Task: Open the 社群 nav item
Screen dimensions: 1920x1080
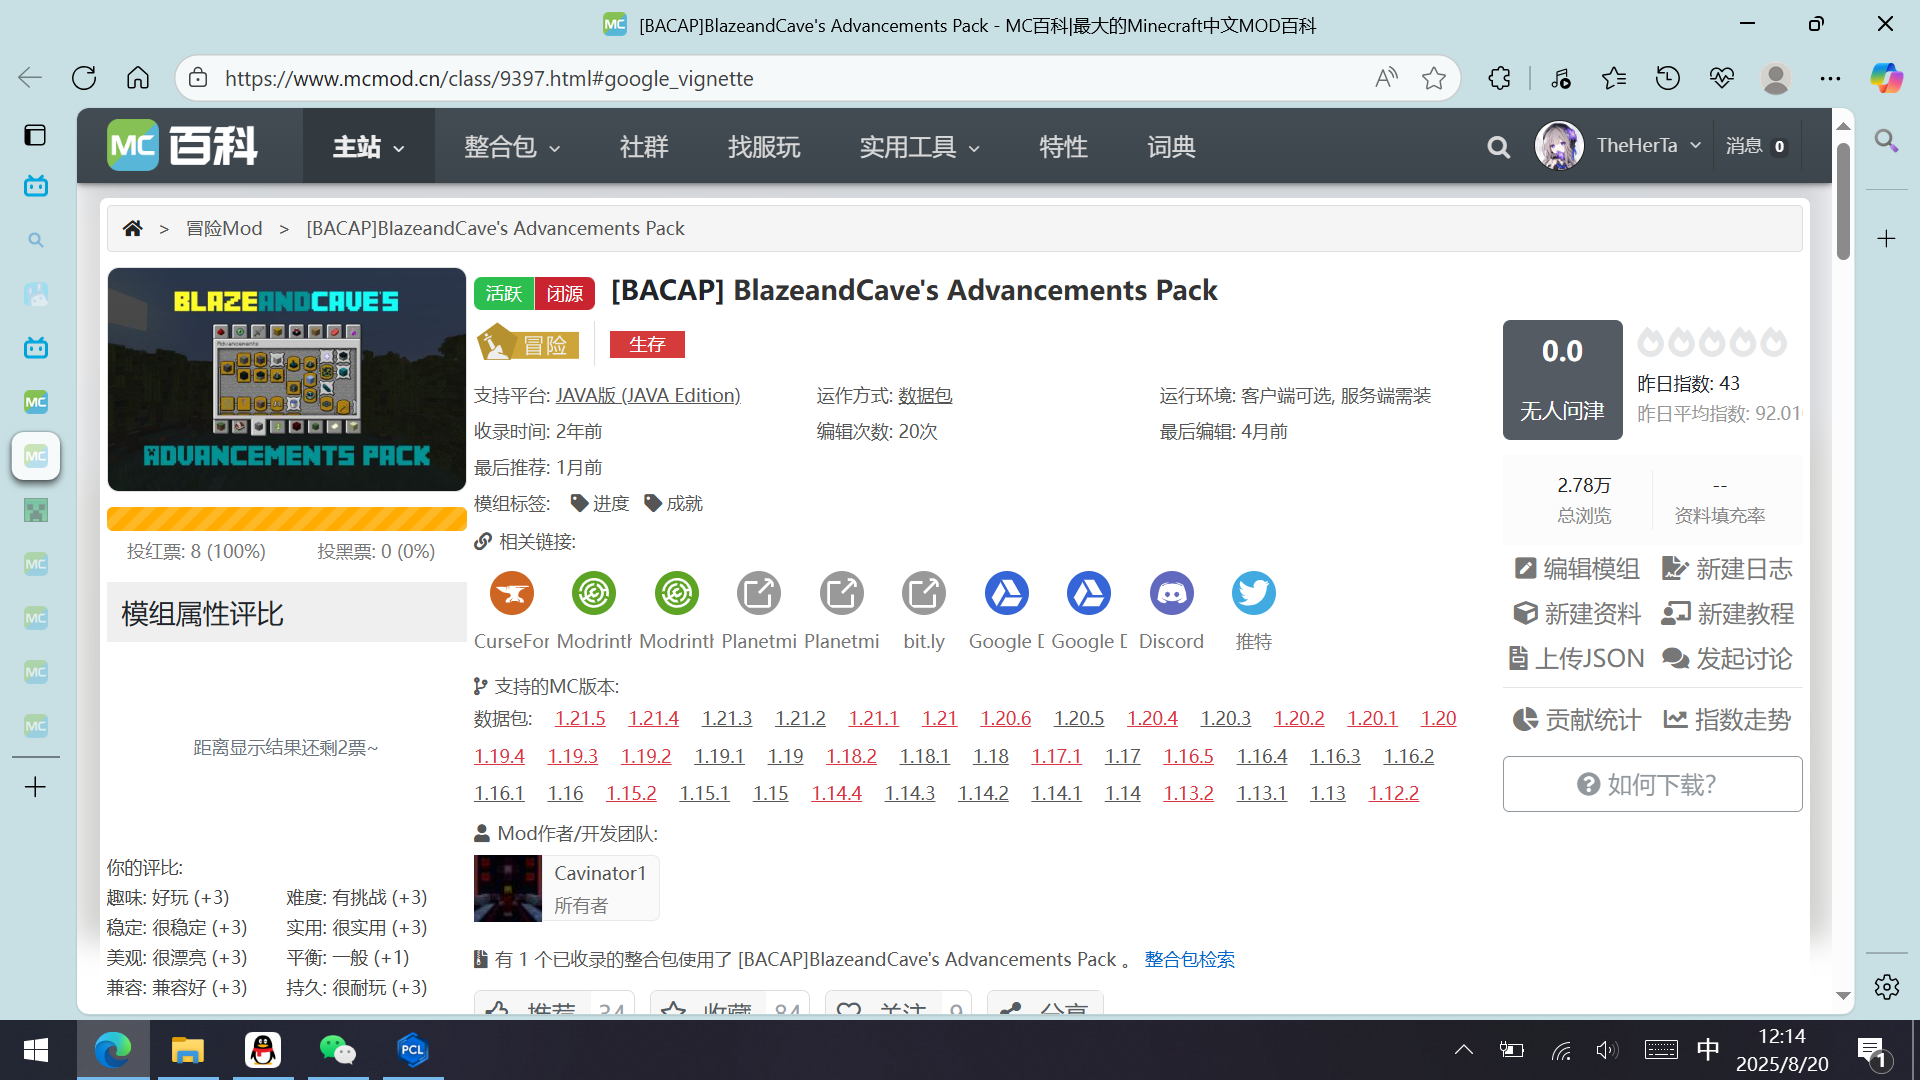Action: [644, 147]
